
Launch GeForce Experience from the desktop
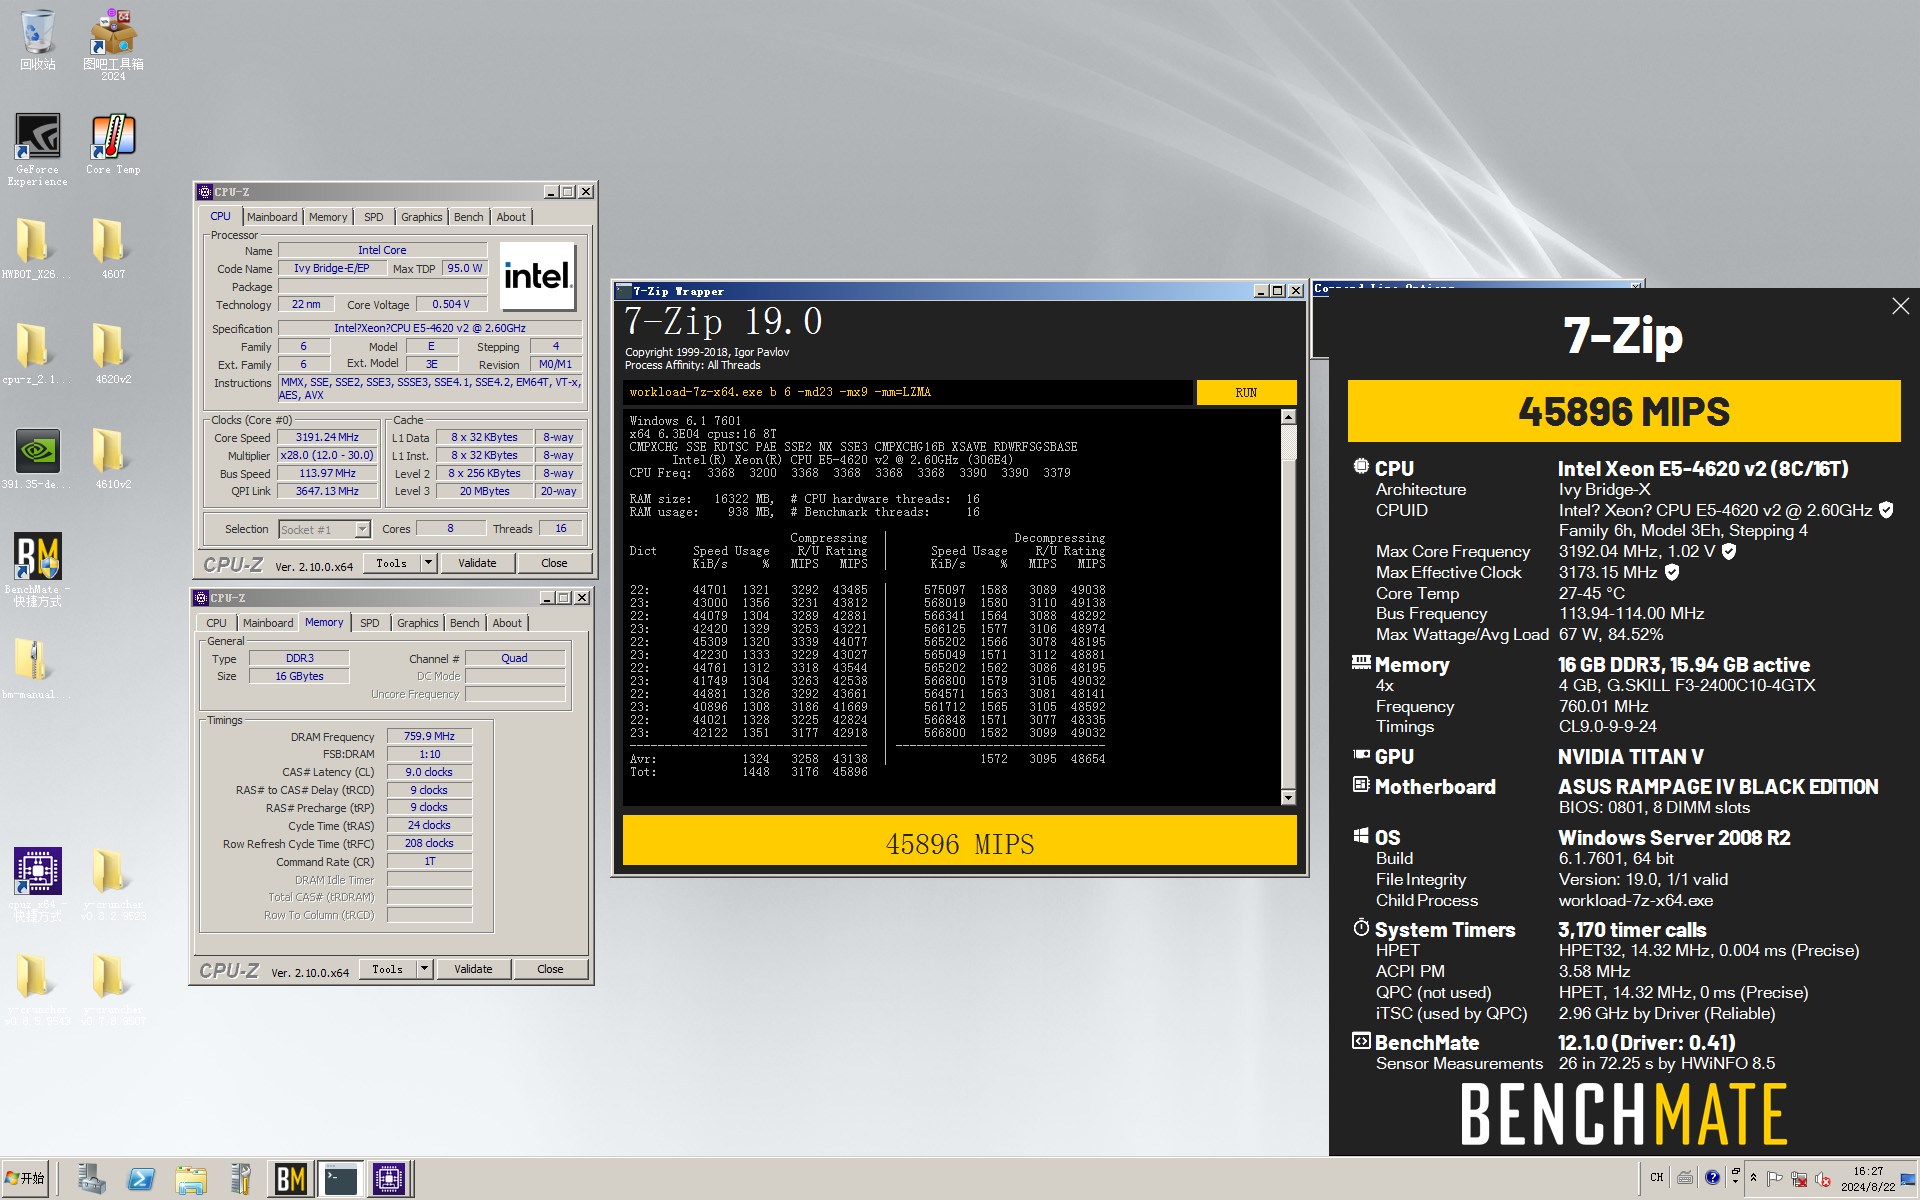pyautogui.click(x=38, y=148)
